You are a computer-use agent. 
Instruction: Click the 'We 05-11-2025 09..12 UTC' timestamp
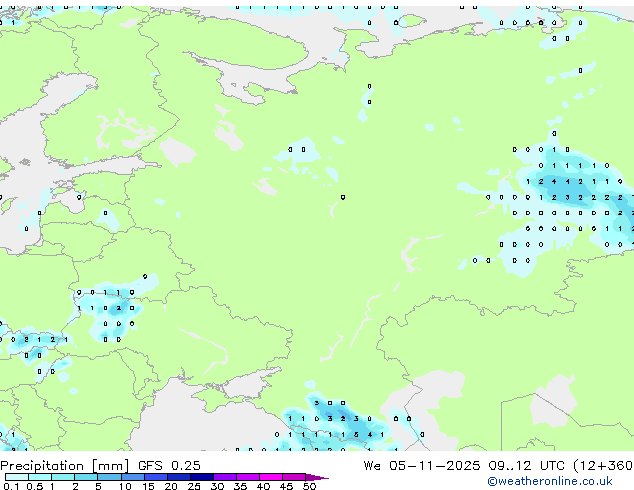[464, 466]
